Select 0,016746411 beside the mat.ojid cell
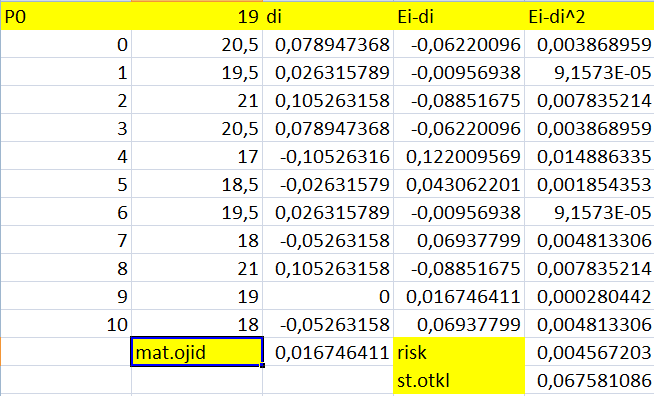This screenshot has height=396, width=654. point(328,352)
